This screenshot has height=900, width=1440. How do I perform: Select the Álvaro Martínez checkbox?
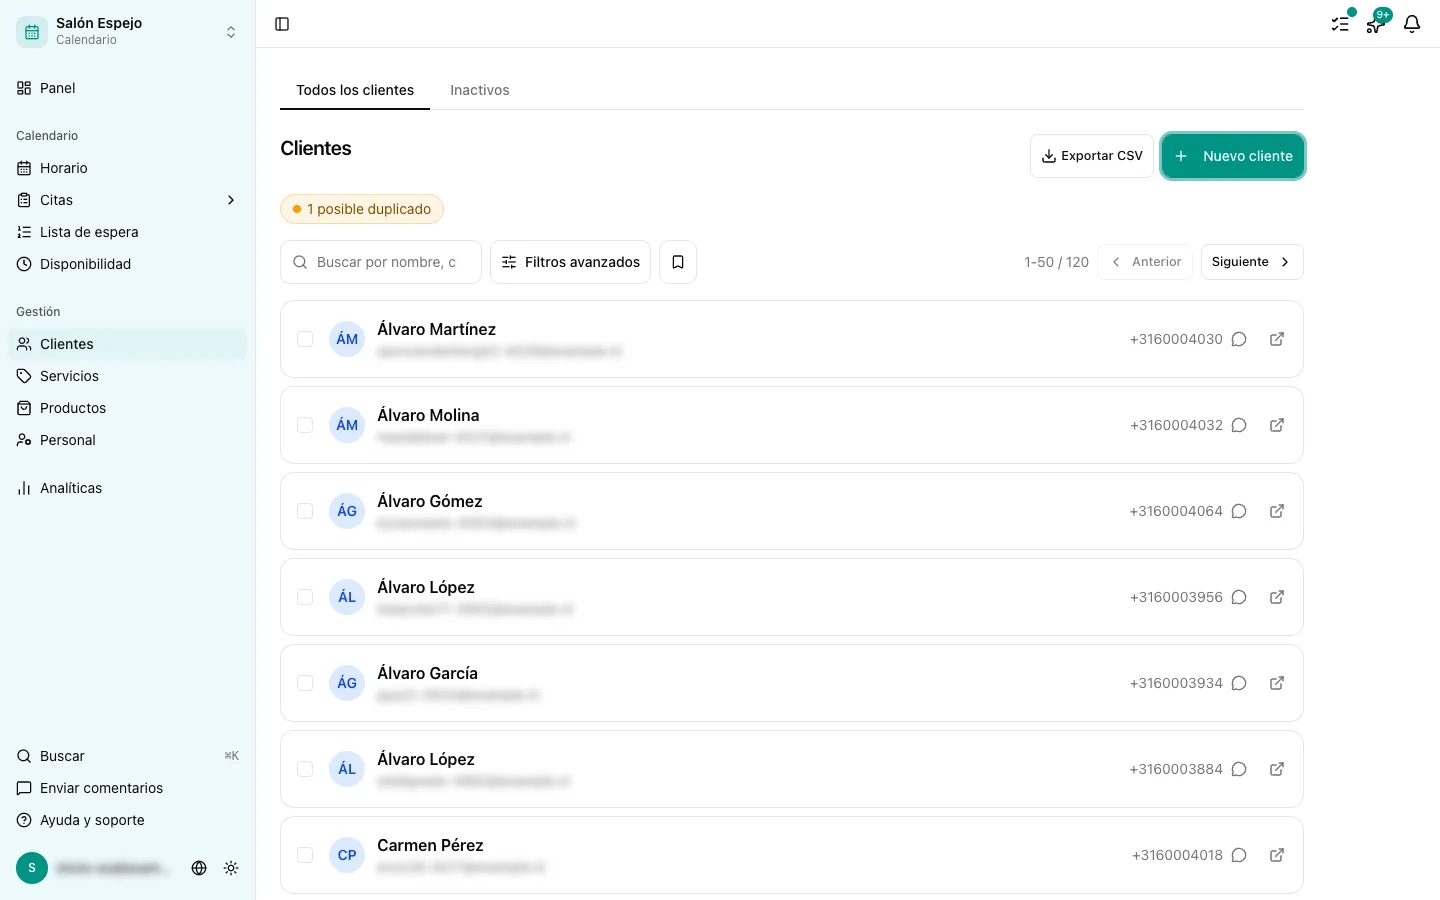305,339
